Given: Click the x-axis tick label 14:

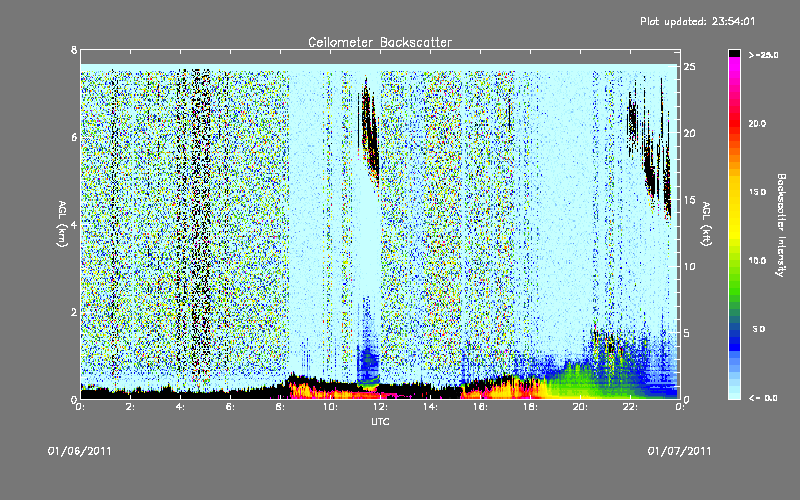Looking at the screenshot, I should (x=430, y=407).
